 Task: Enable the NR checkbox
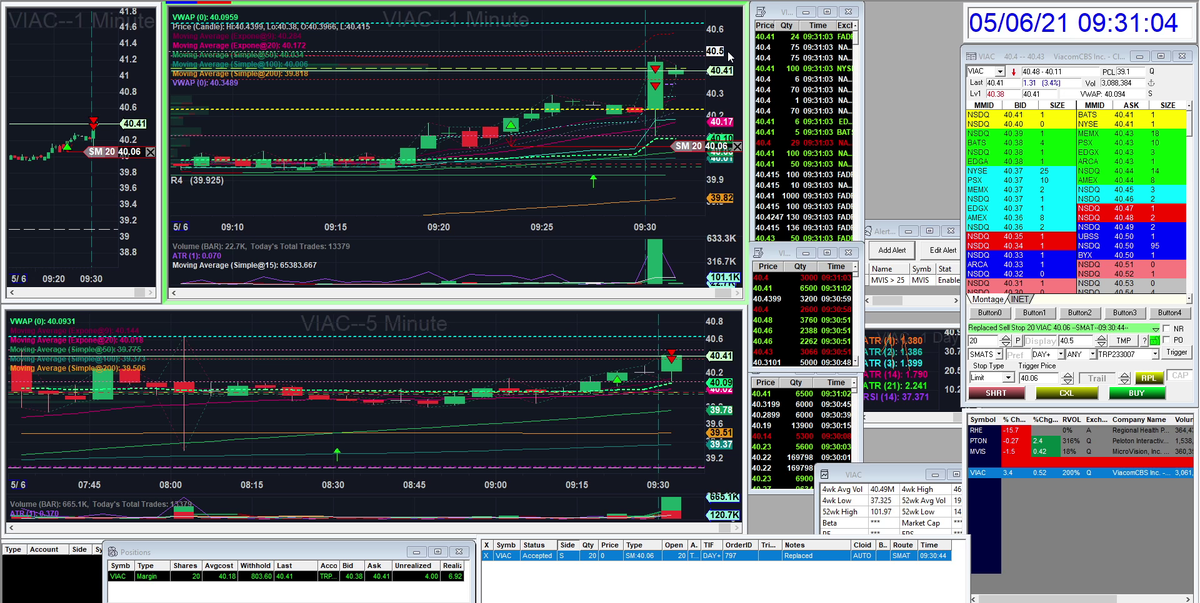pyautogui.click(x=1166, y=328)
